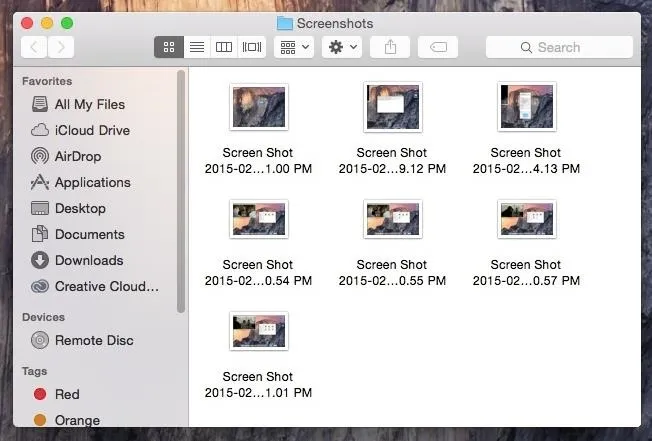Click the Downloads arrow icon
This screenshot has height=441, width=652.
[x=40, y=260]
